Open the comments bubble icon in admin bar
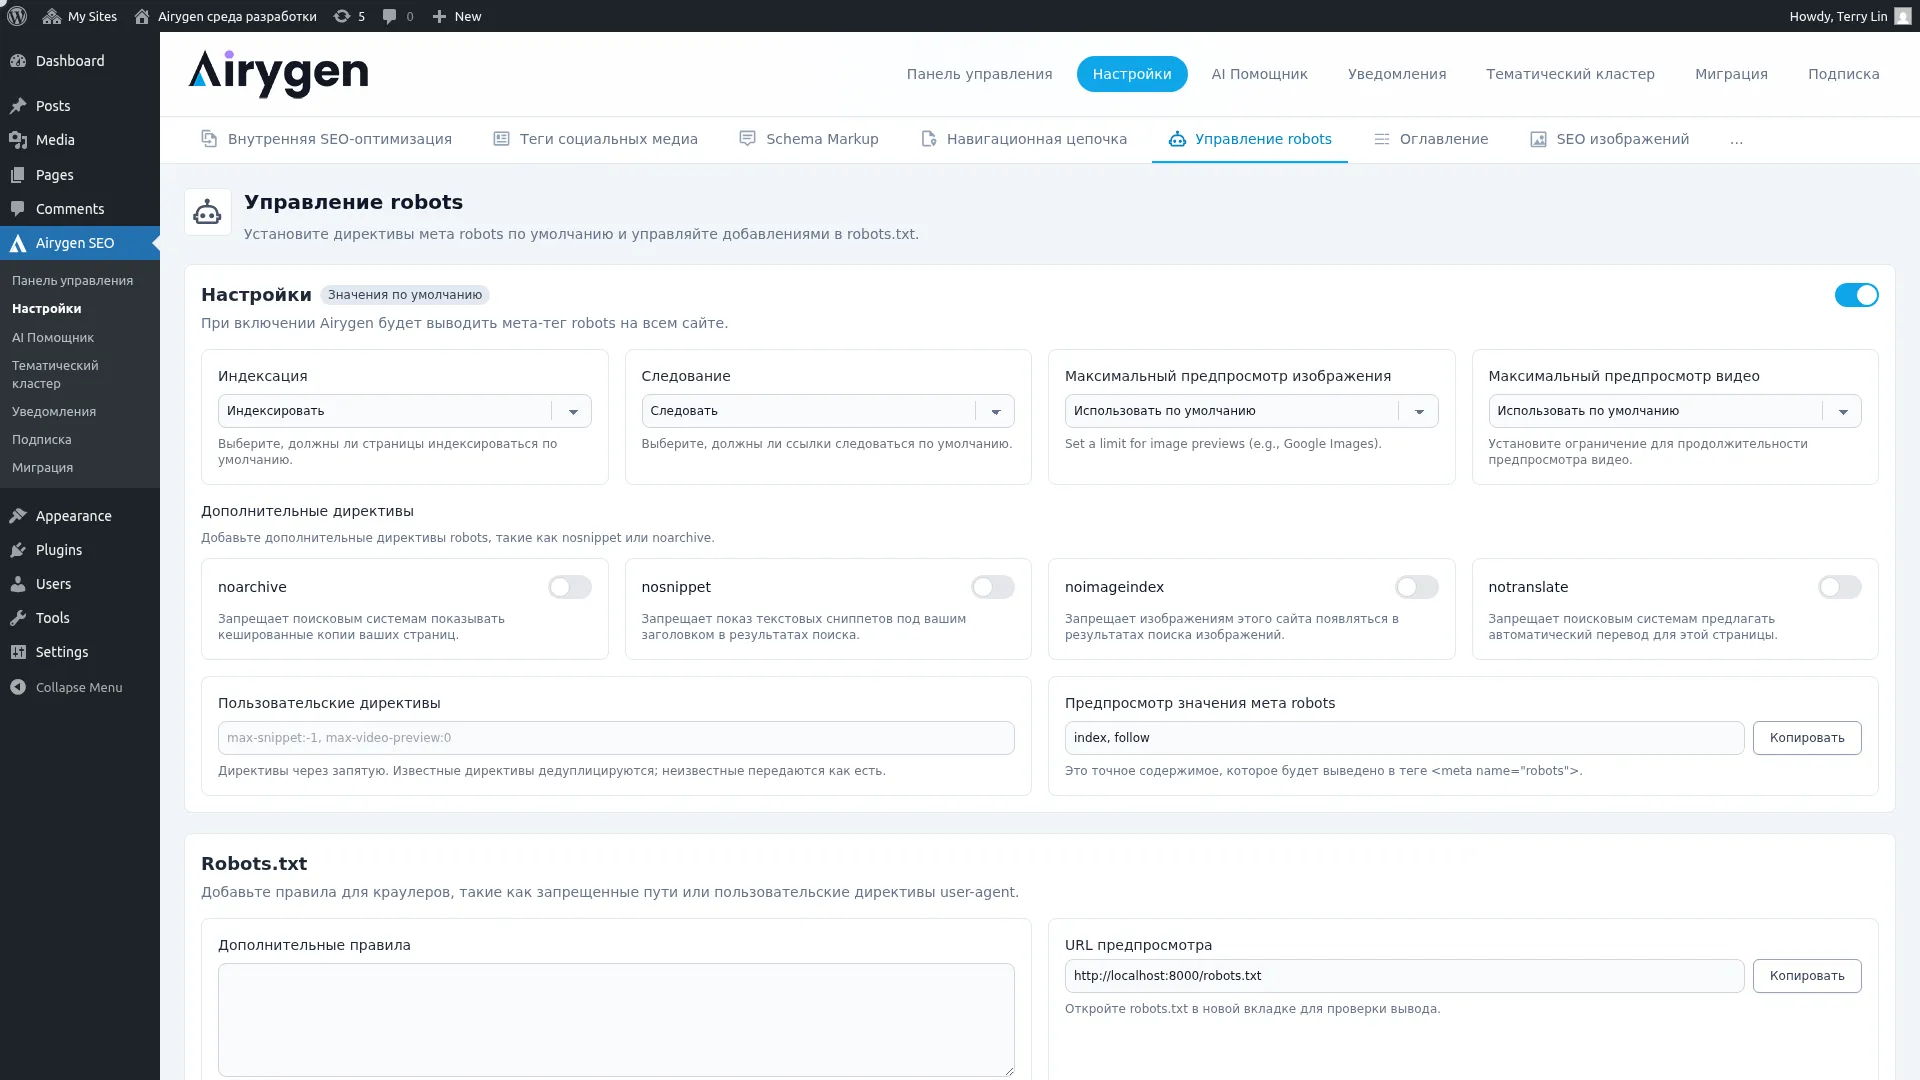The image size is (1920, 1080). point(390,16)
